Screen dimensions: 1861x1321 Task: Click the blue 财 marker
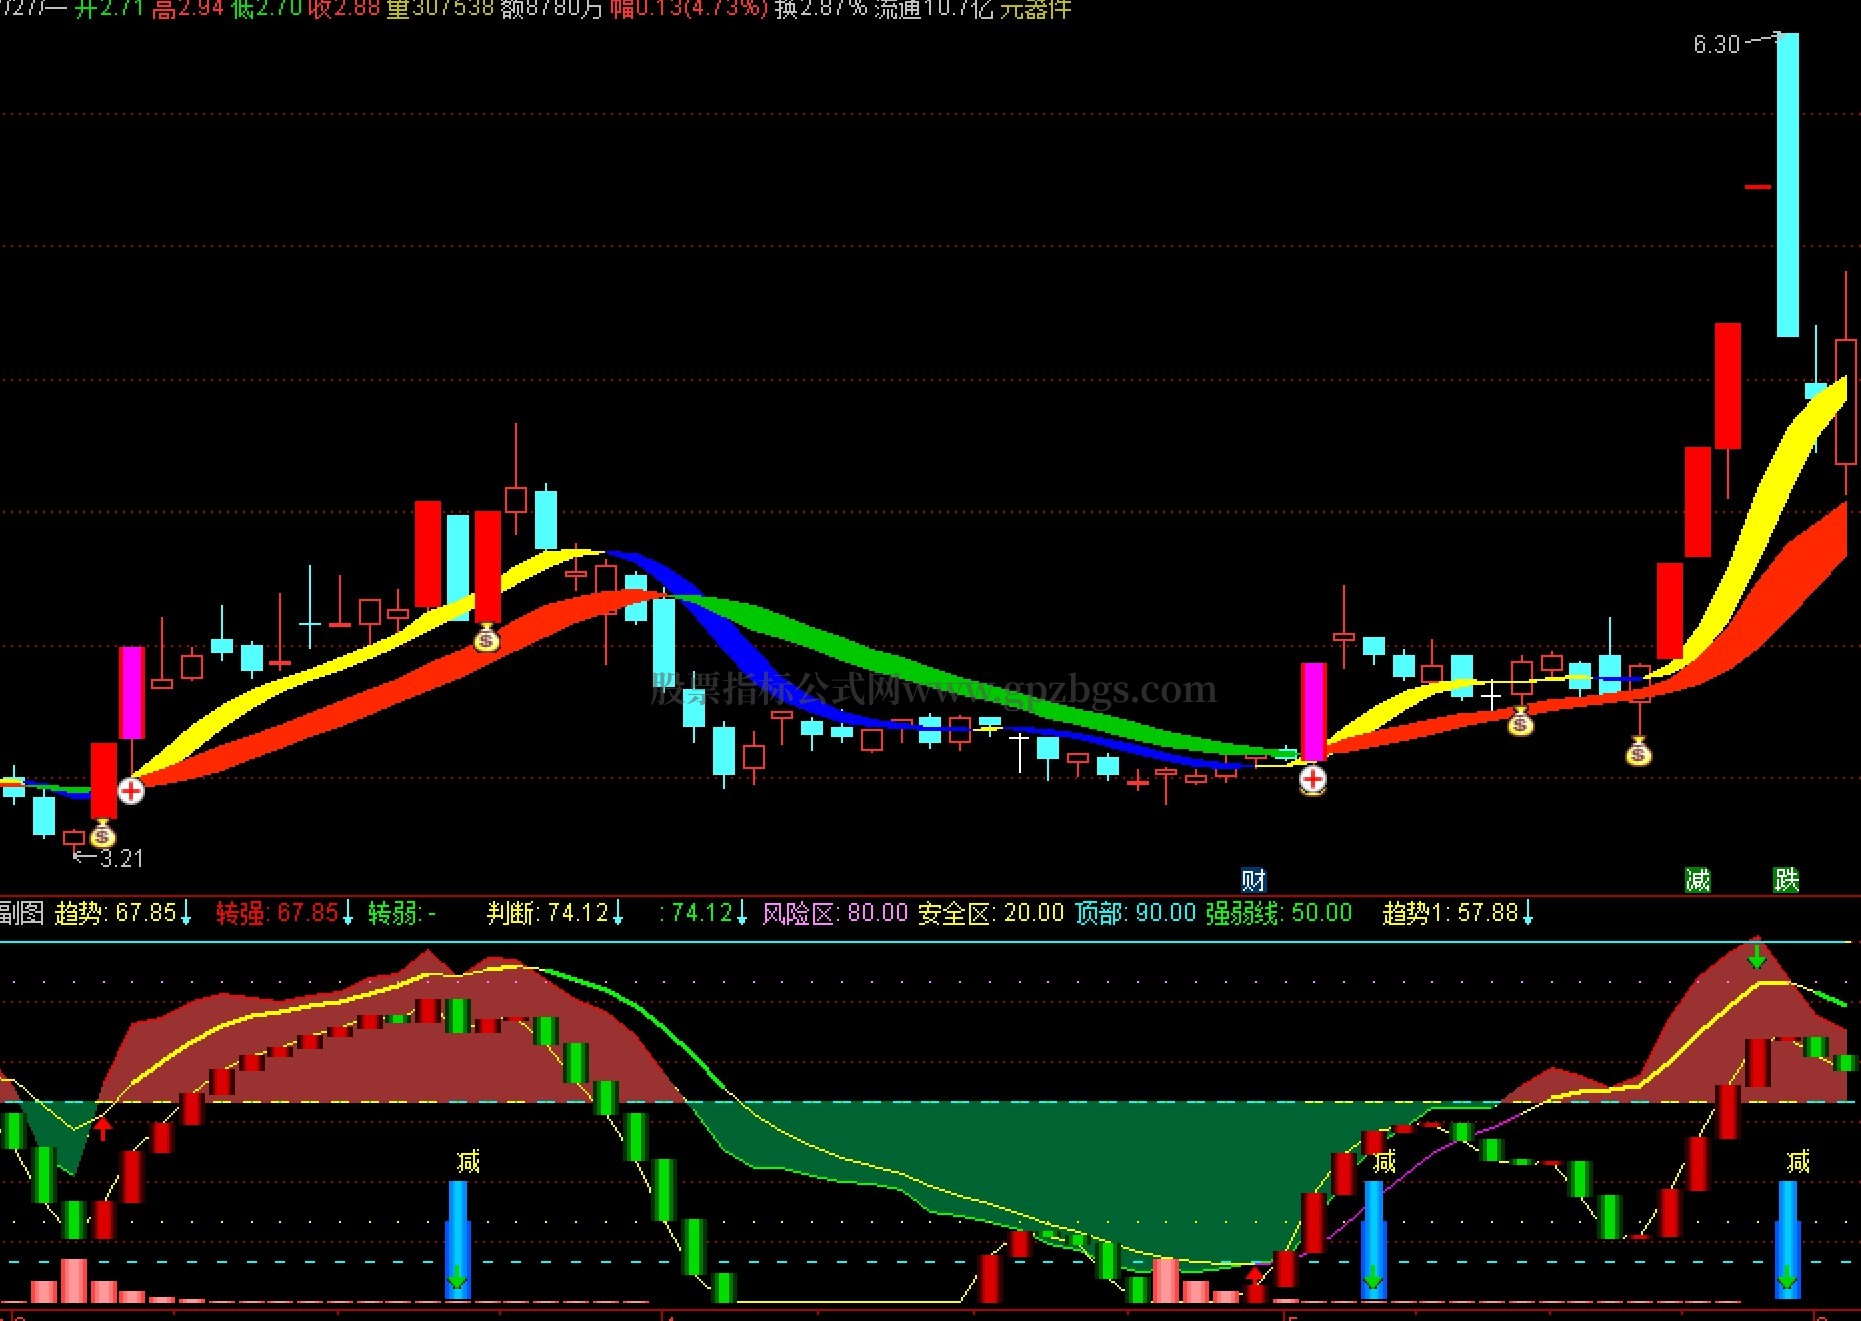point(1253,880)
